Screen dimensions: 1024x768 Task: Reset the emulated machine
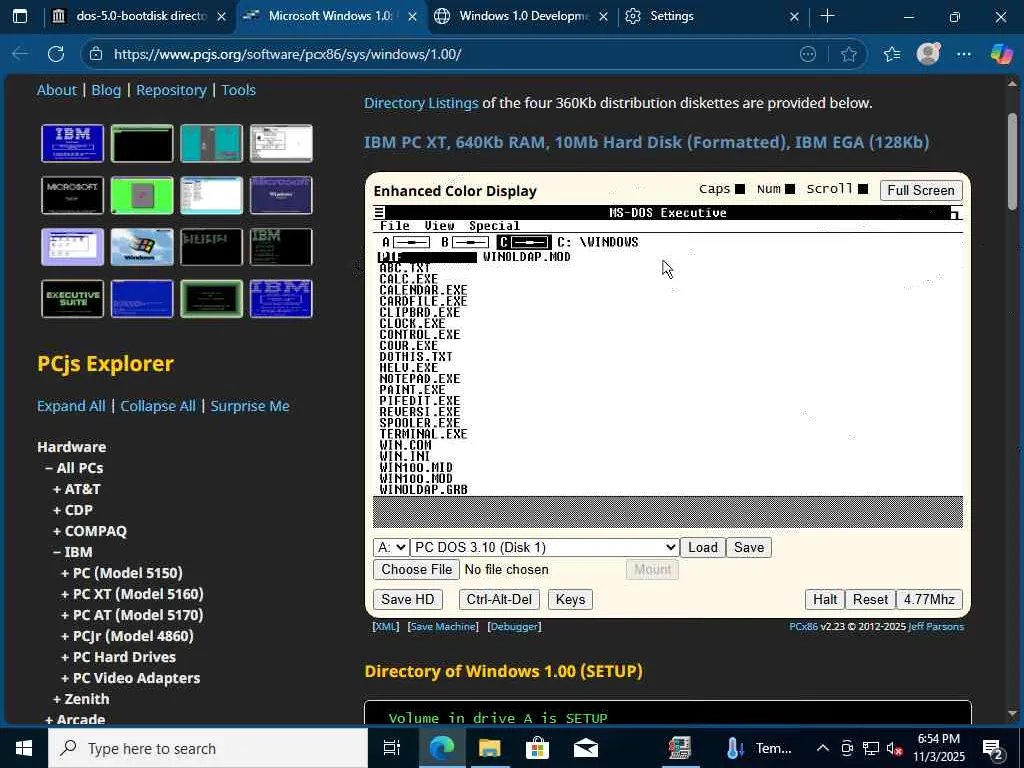click(x=870, y=600)
